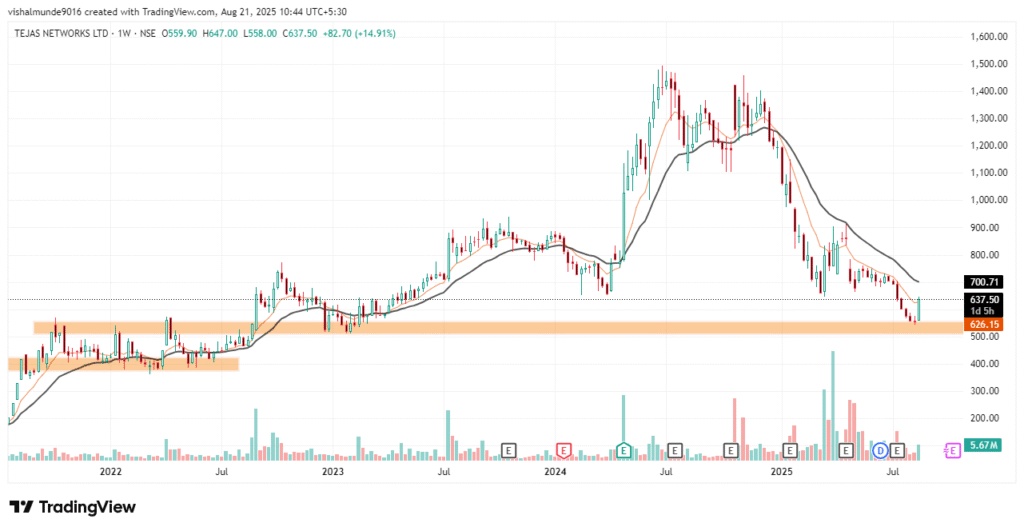Click the 2023 label on time axis
The height and width of the screenshot is (531, 1024).
pos(332,471)
